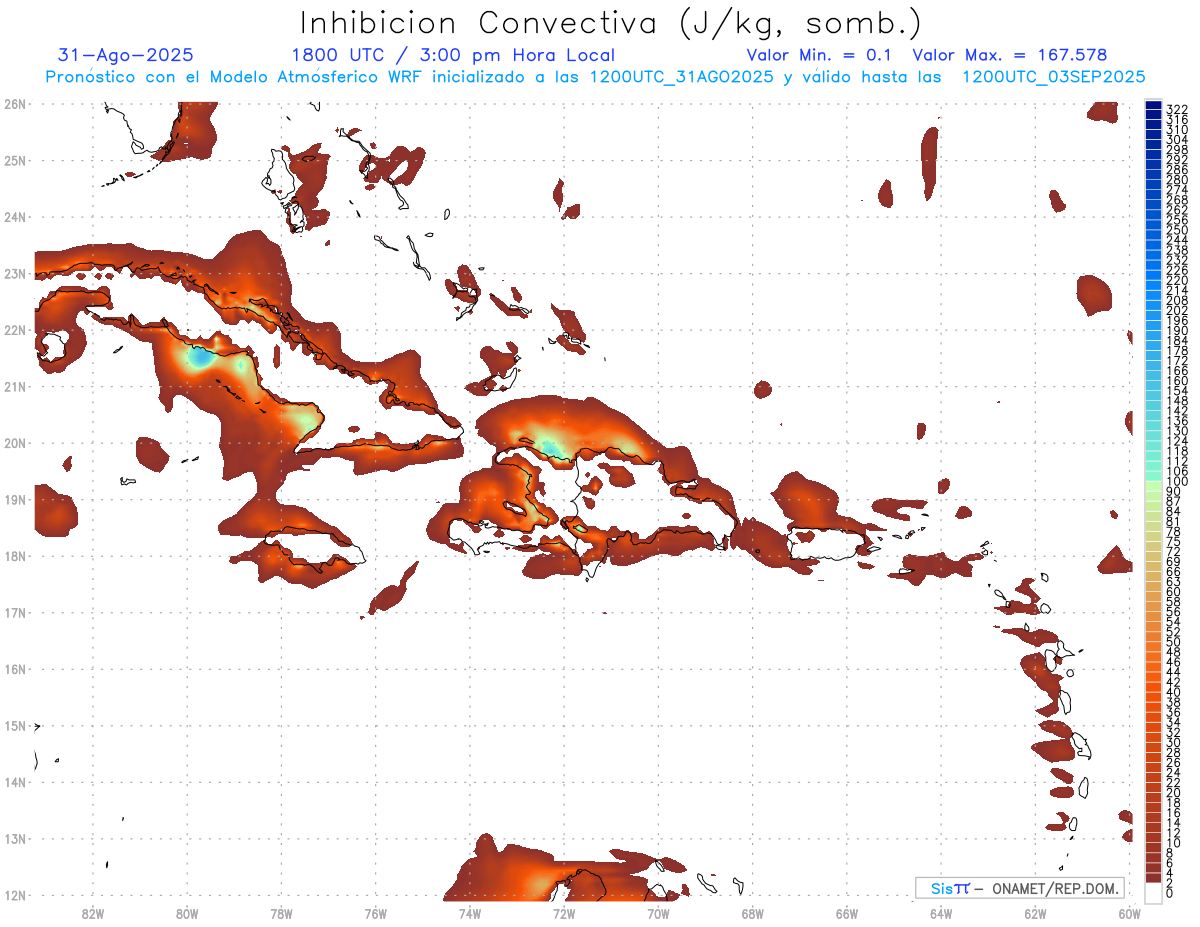1200x927 pixels.
Task: Click '1800 UTC / 3:00 pm Hora Local'
Action: (453, 55)
